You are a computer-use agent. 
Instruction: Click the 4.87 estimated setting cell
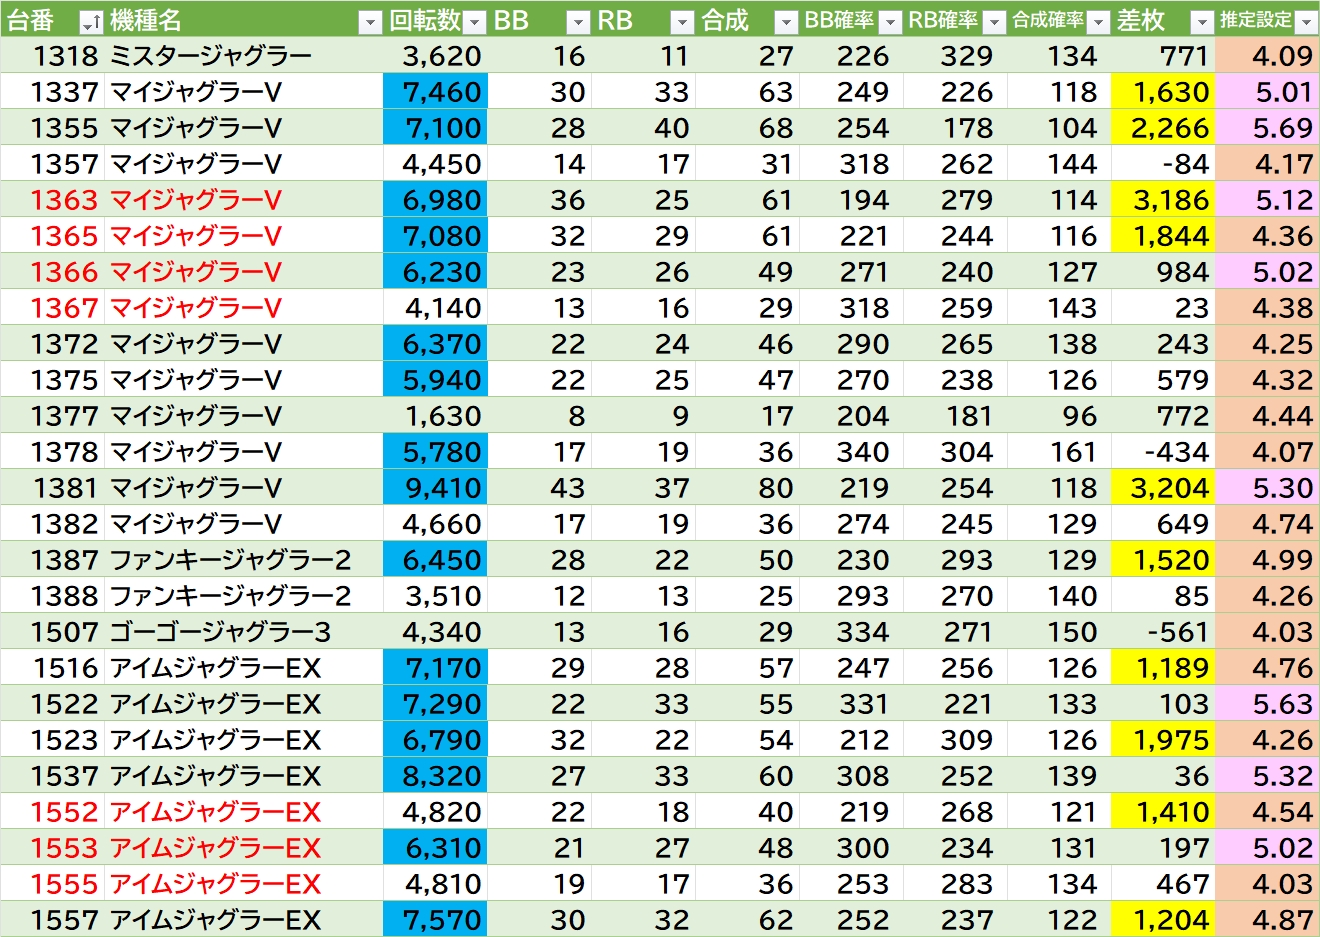coord(1268,920)
